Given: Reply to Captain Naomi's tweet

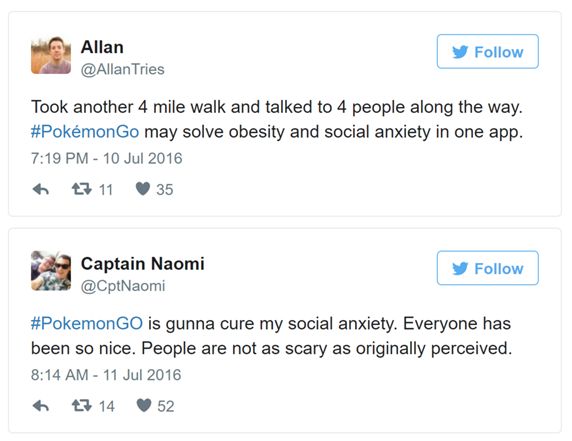Looking at the screenshot, I should 40,406.
